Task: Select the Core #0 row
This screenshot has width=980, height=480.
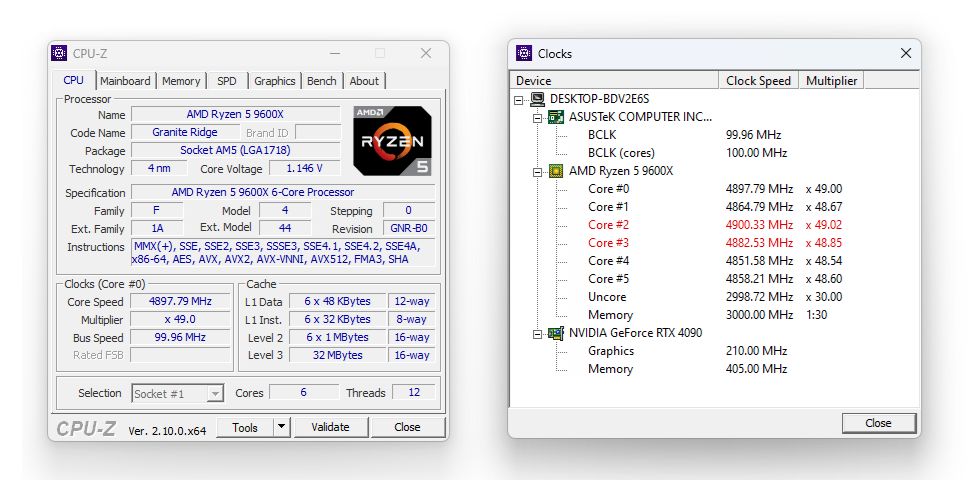Action: [x=609, y=189]
